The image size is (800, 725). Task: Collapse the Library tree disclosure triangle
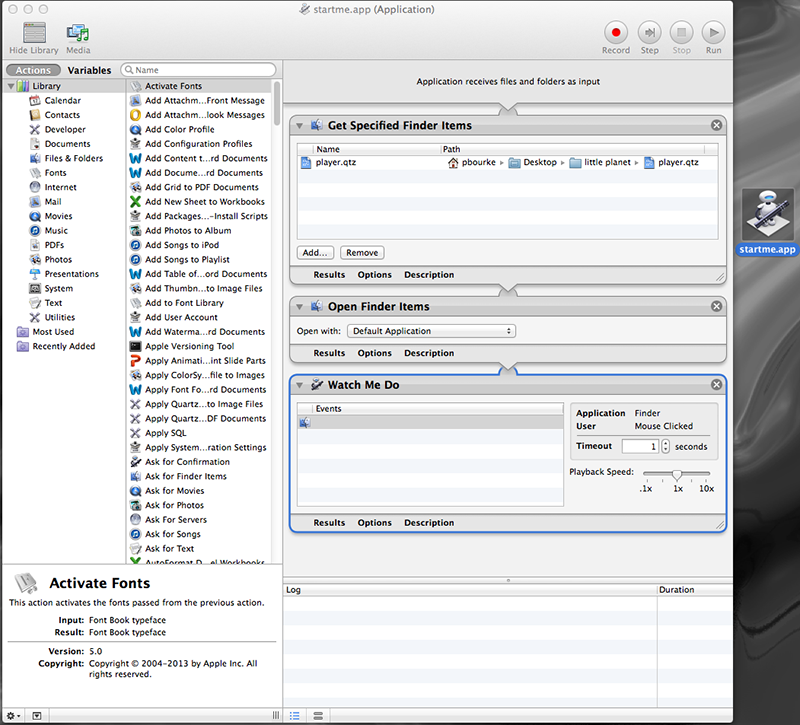(11, 87)
